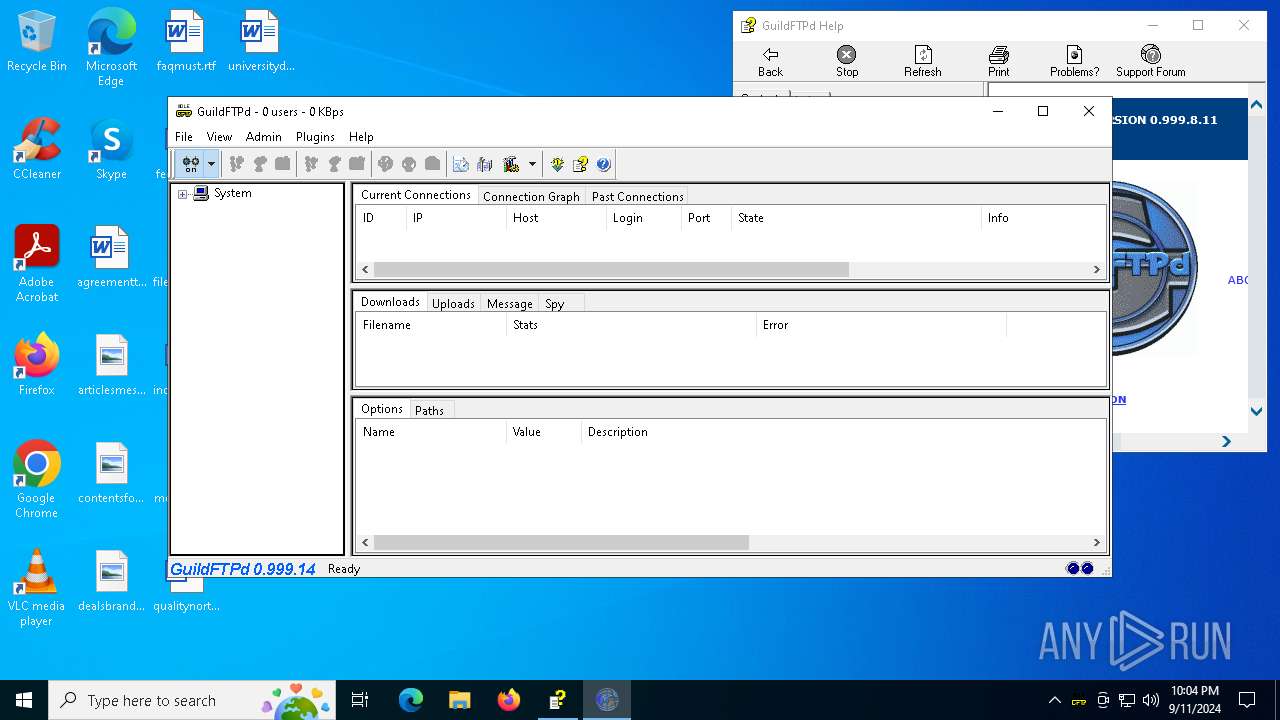Click scroll-right arrow in Help window

[1226, 441]
